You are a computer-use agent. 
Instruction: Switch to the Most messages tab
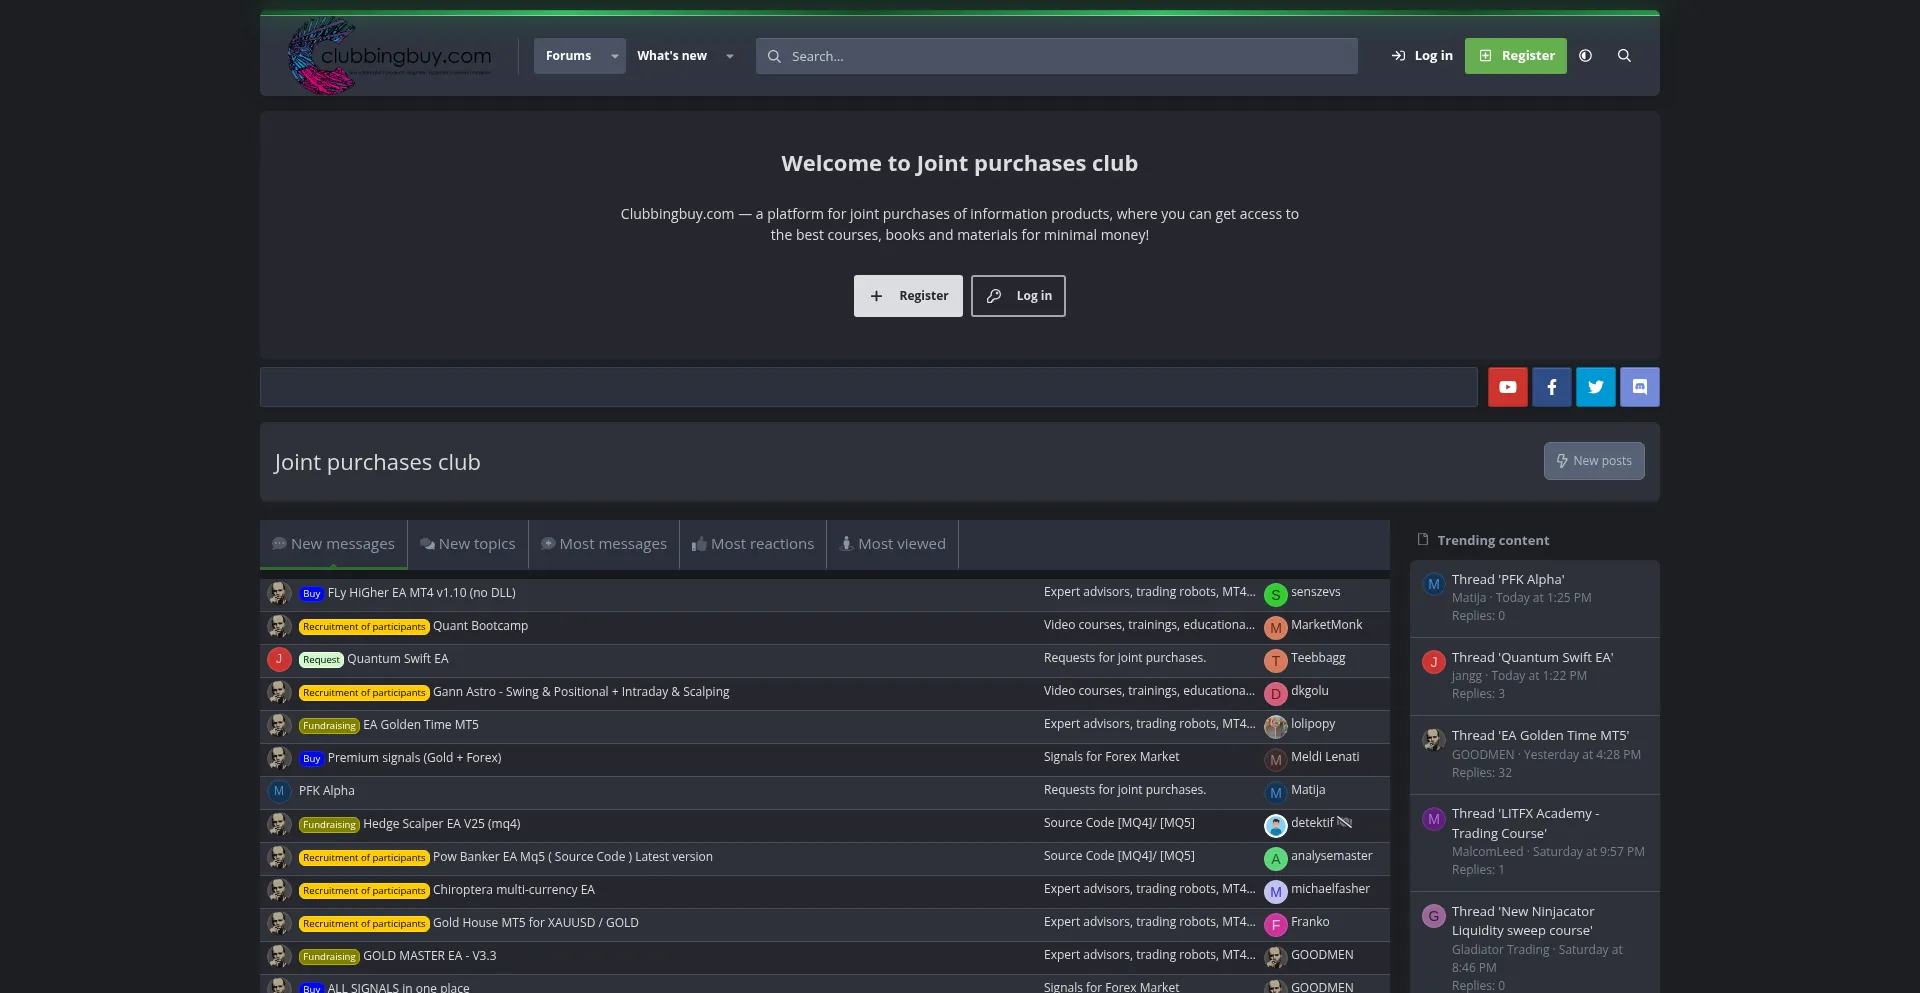tap(604, 544)
